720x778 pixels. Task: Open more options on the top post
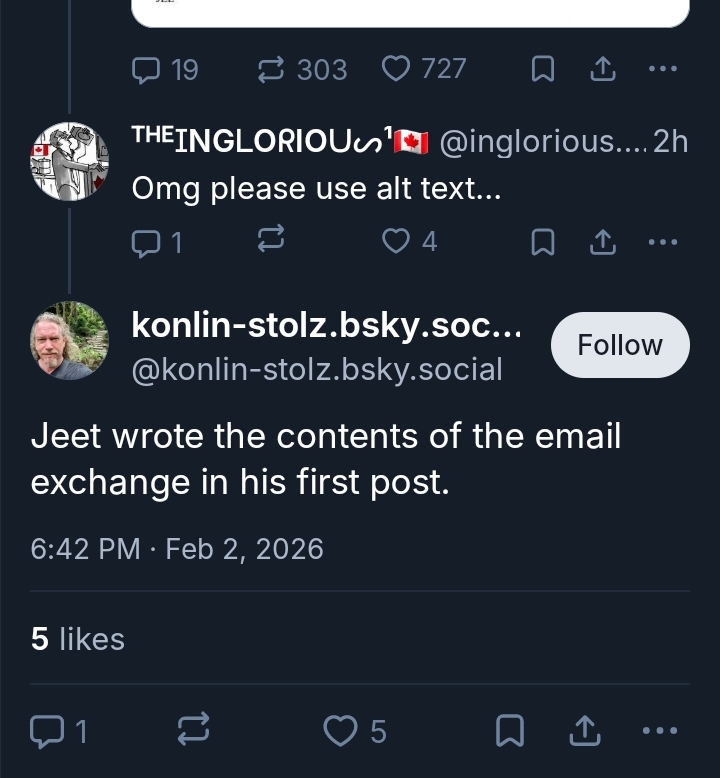click(662, 69)
